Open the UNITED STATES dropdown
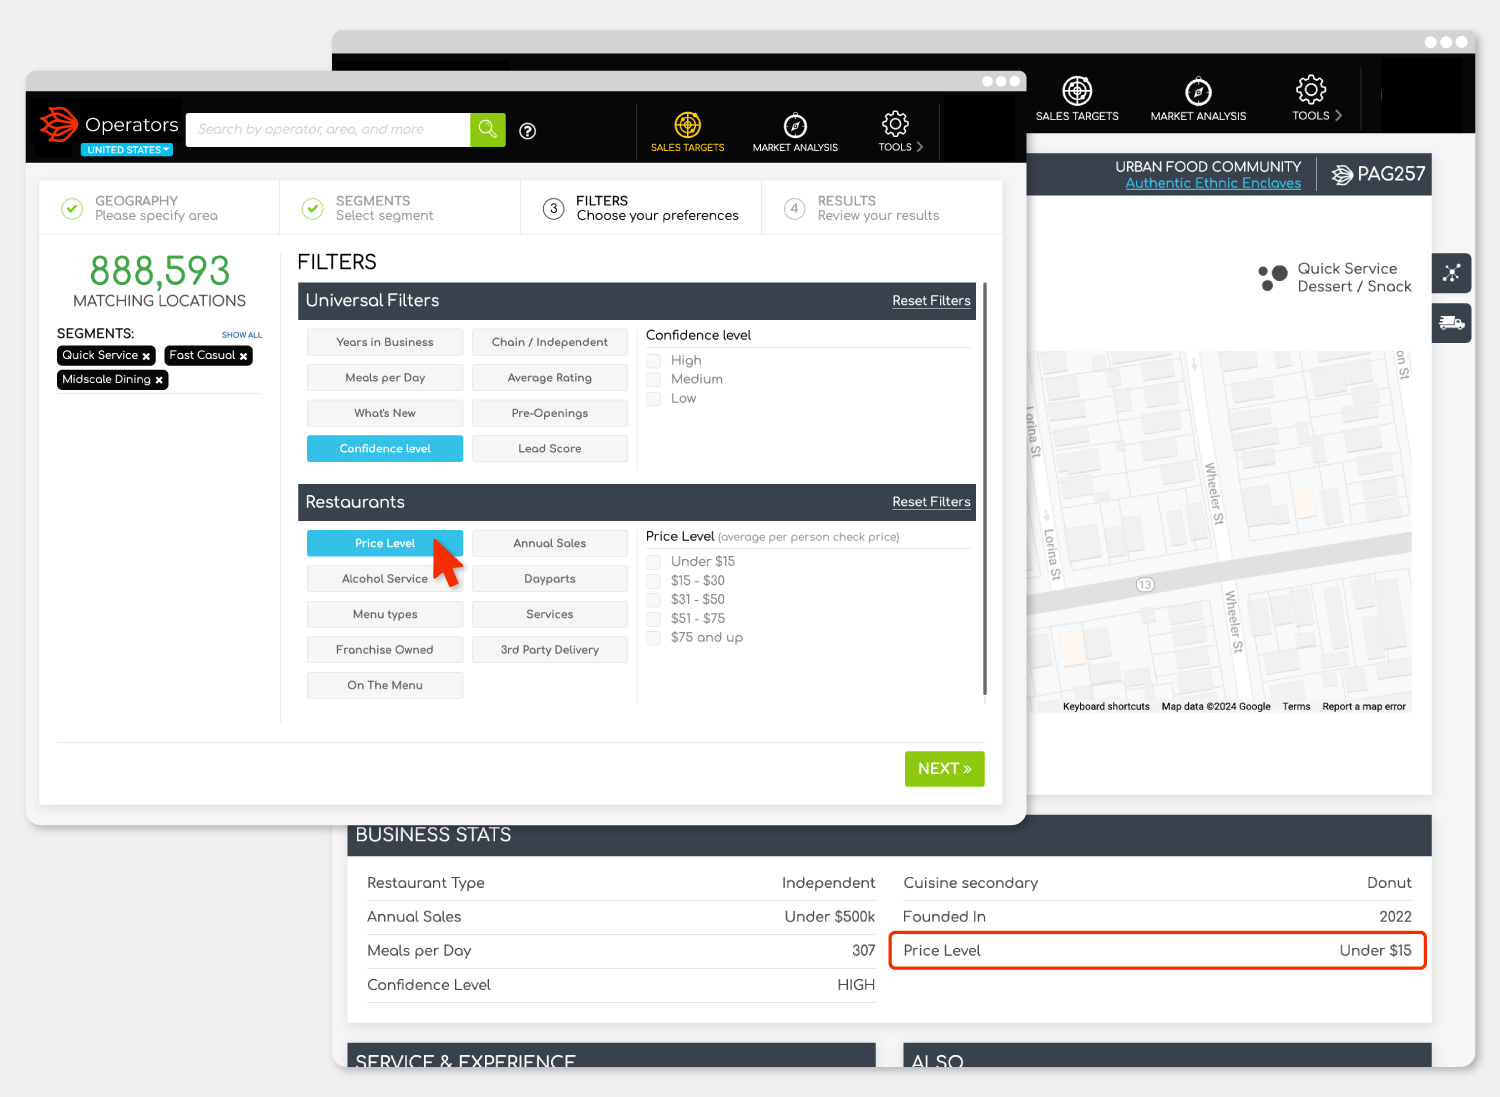The height and width of the screenshot is (1097, 1500). coord(127,149)
